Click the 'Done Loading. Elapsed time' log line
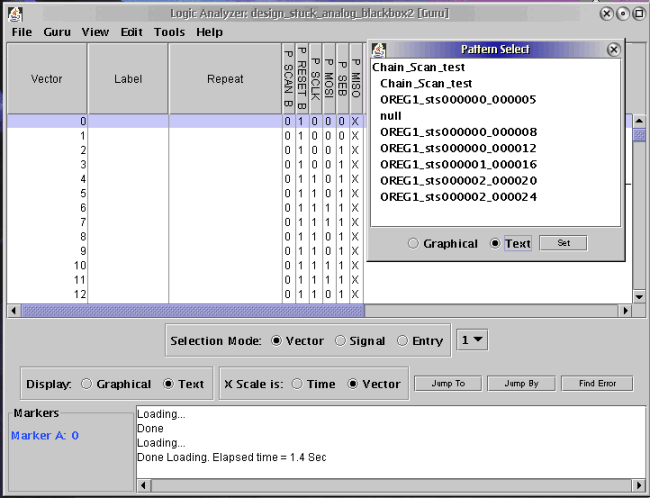Screen dimensions: 650x498 click(x=232, y=457)
